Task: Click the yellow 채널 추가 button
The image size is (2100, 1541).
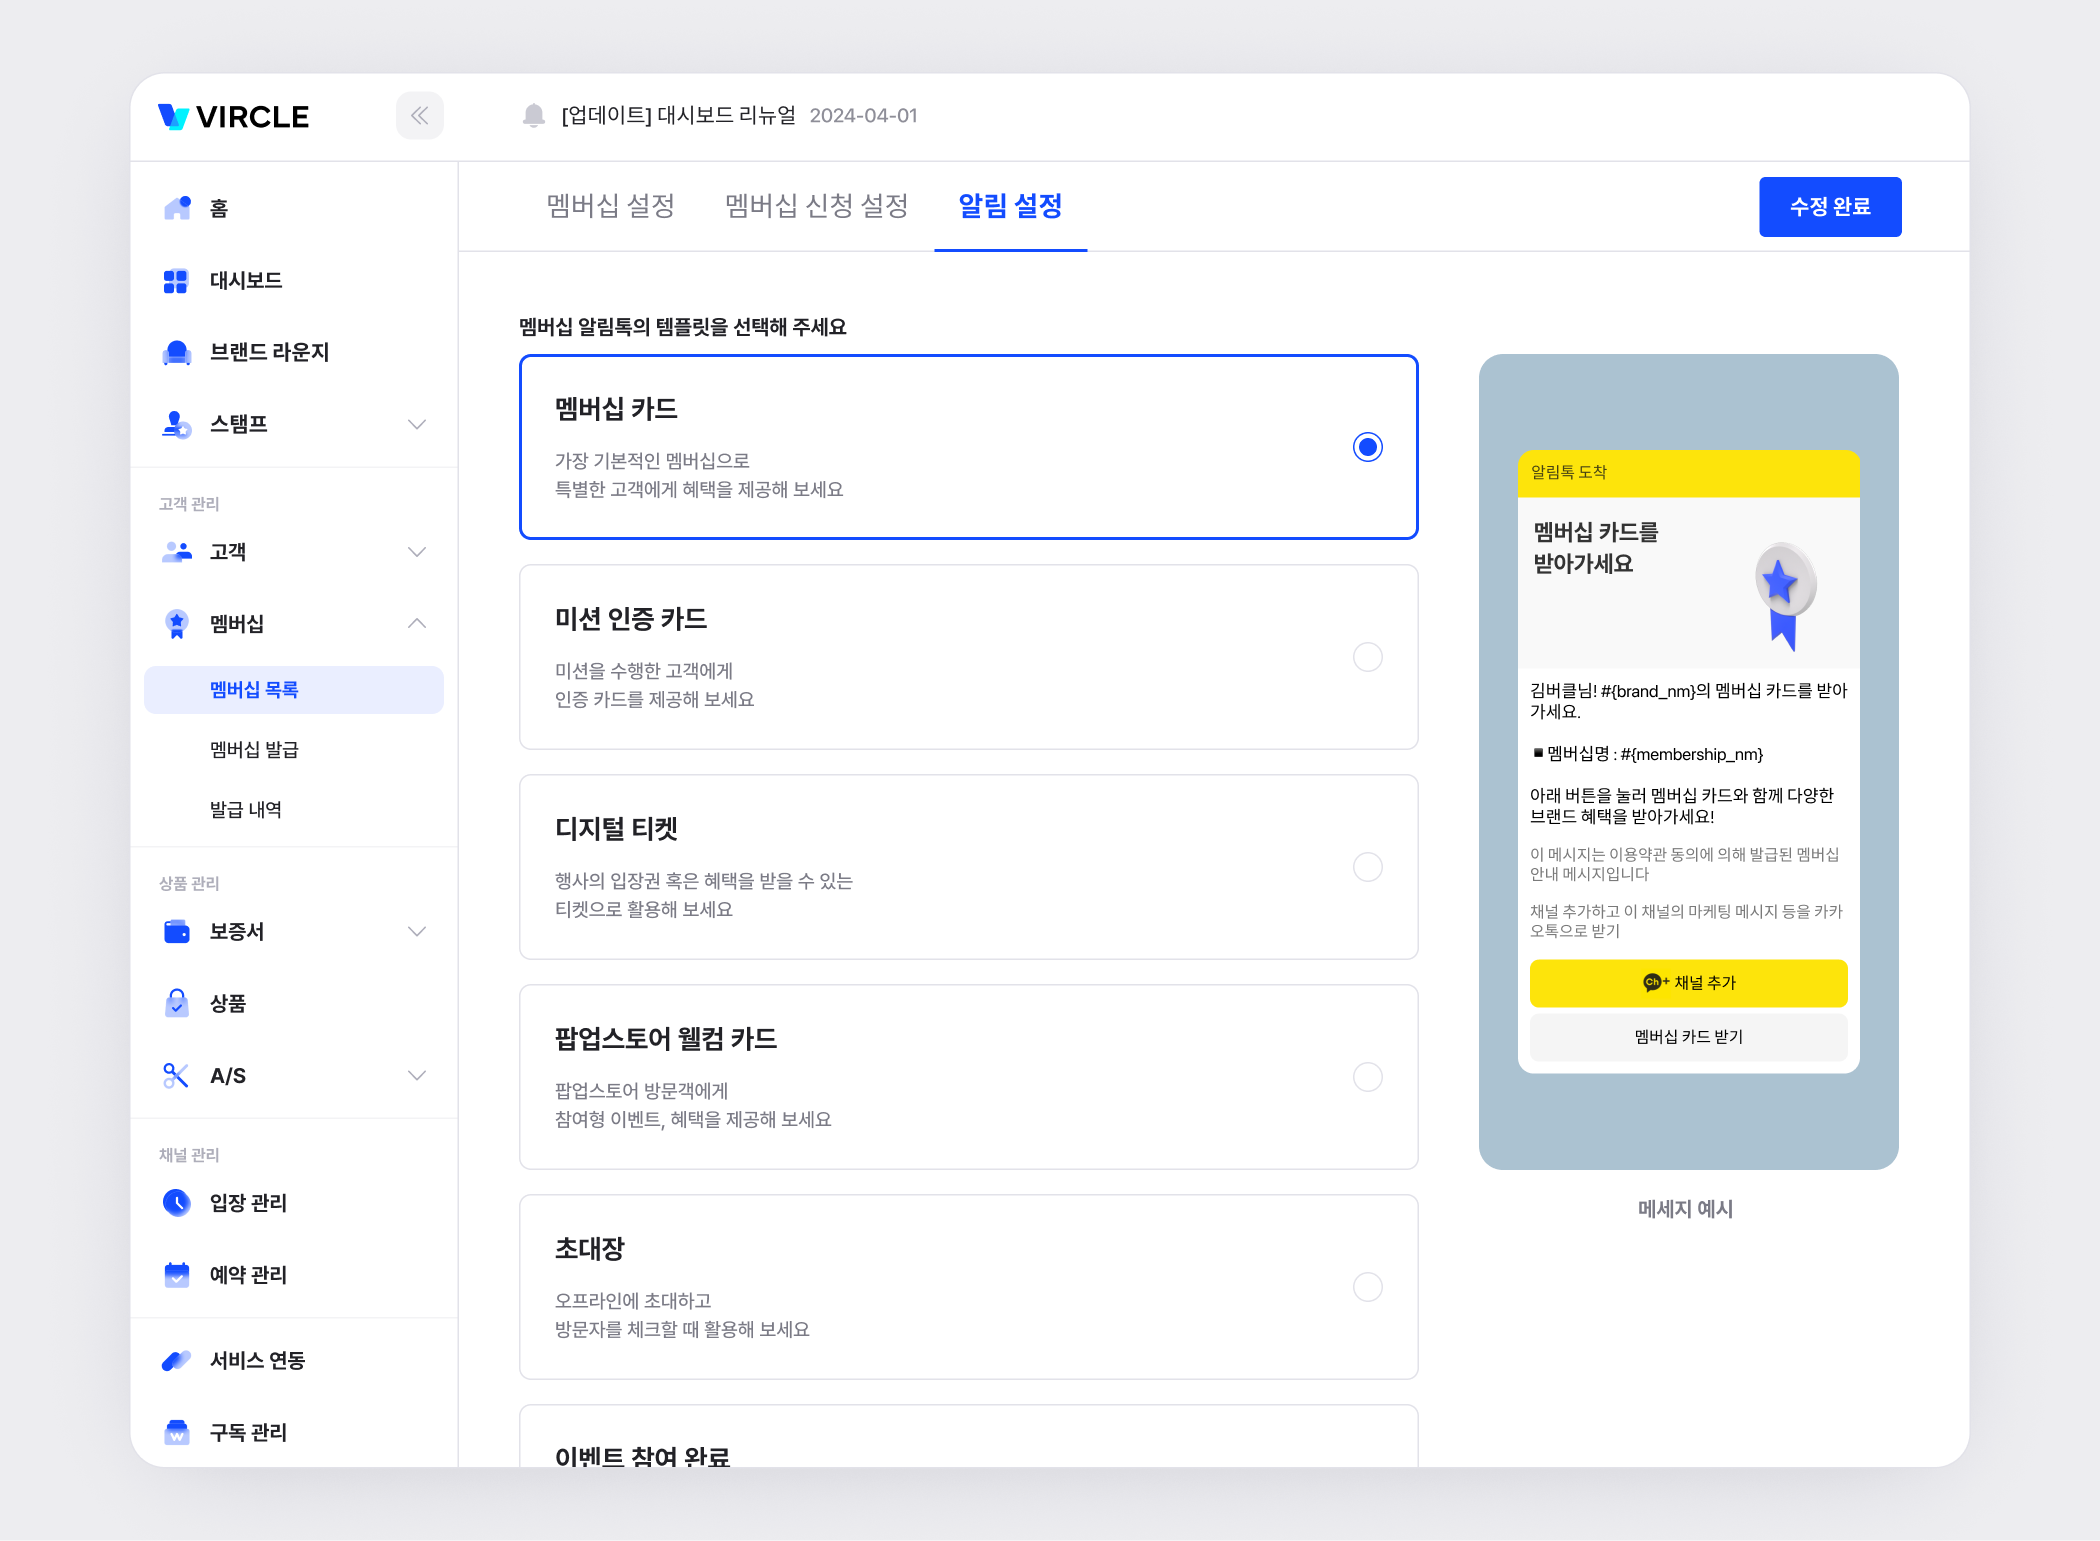Action: click(x=1688, y=983)
